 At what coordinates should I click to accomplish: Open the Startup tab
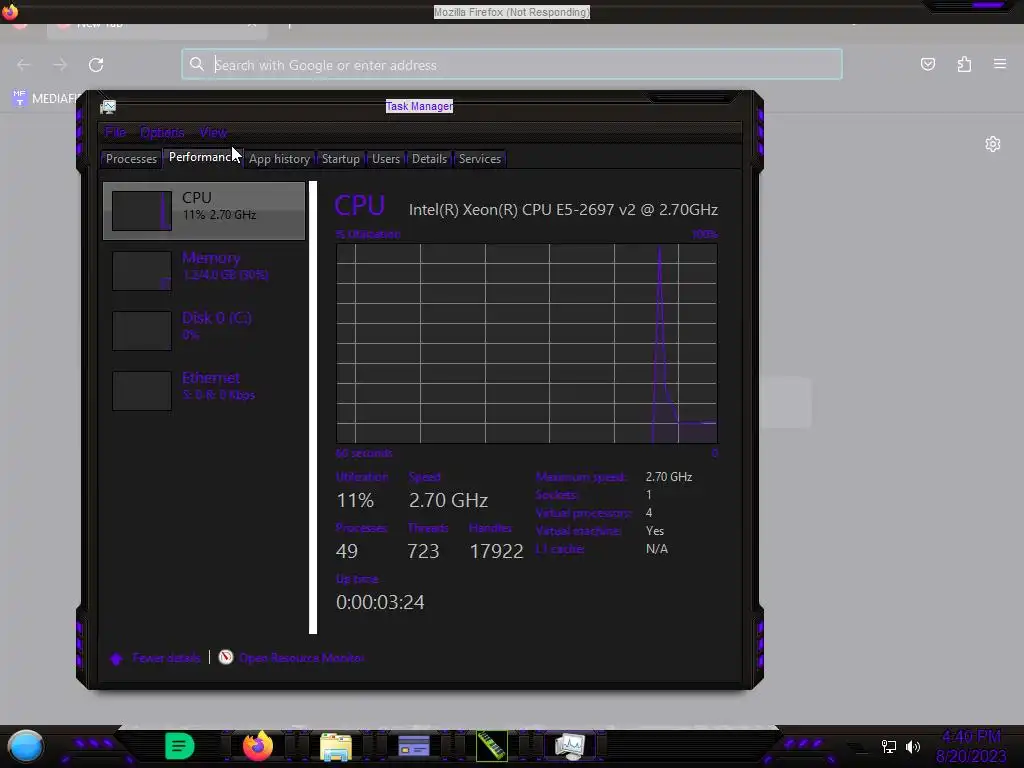(340, 159)
